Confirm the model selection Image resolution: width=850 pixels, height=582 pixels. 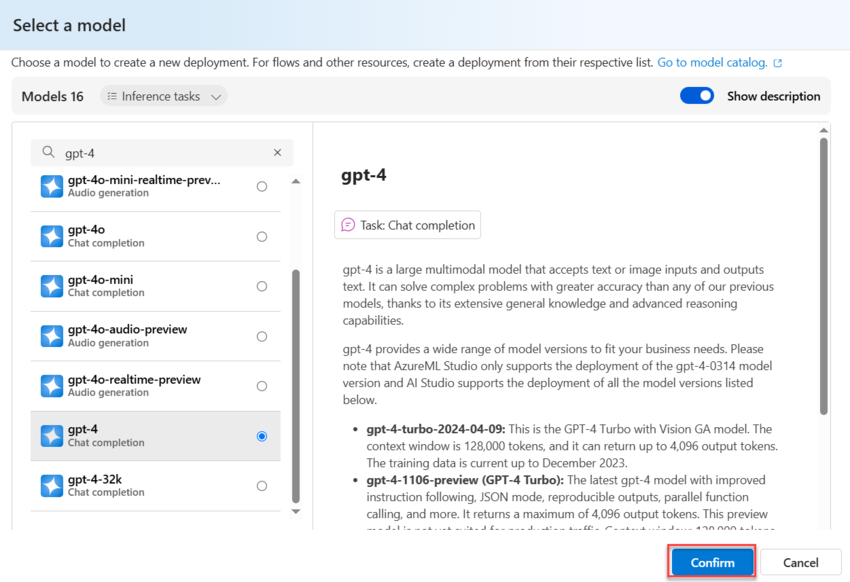click(712, 562)
